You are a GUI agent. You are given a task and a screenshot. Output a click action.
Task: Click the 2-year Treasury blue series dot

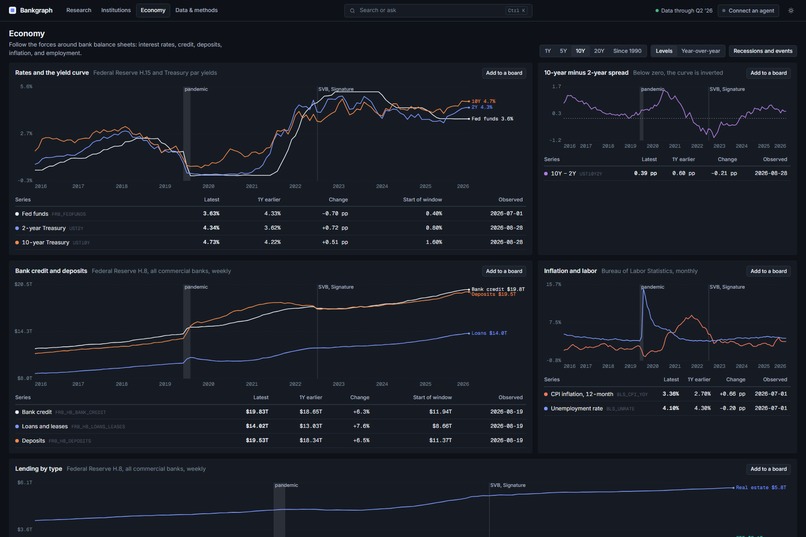[x=17, y=228]
